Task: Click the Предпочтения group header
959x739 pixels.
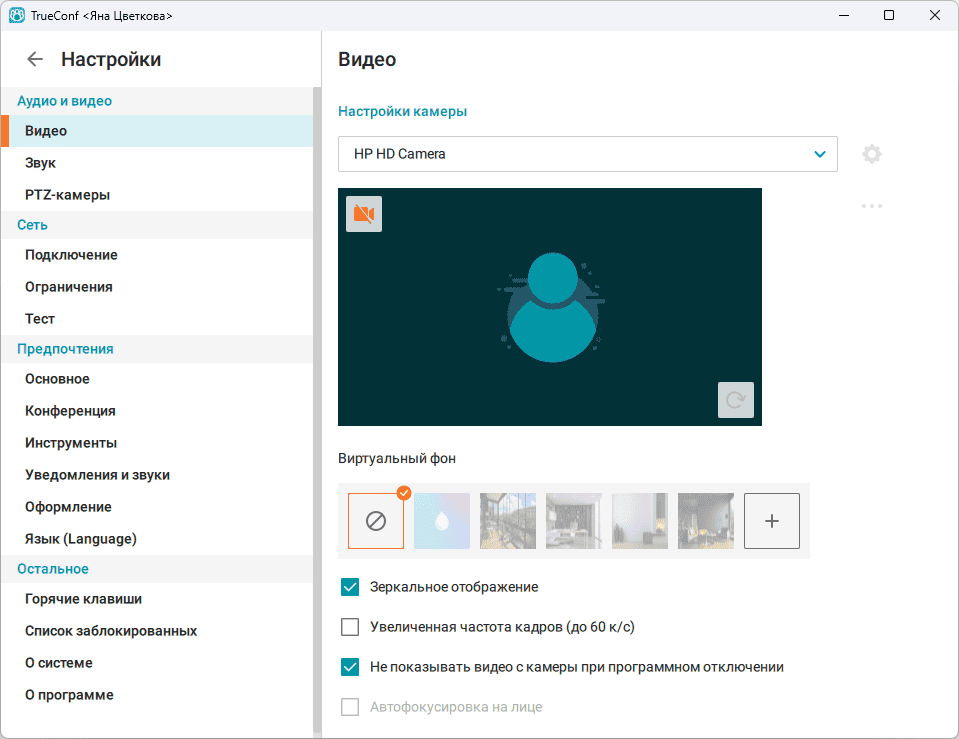Action: 157,349
